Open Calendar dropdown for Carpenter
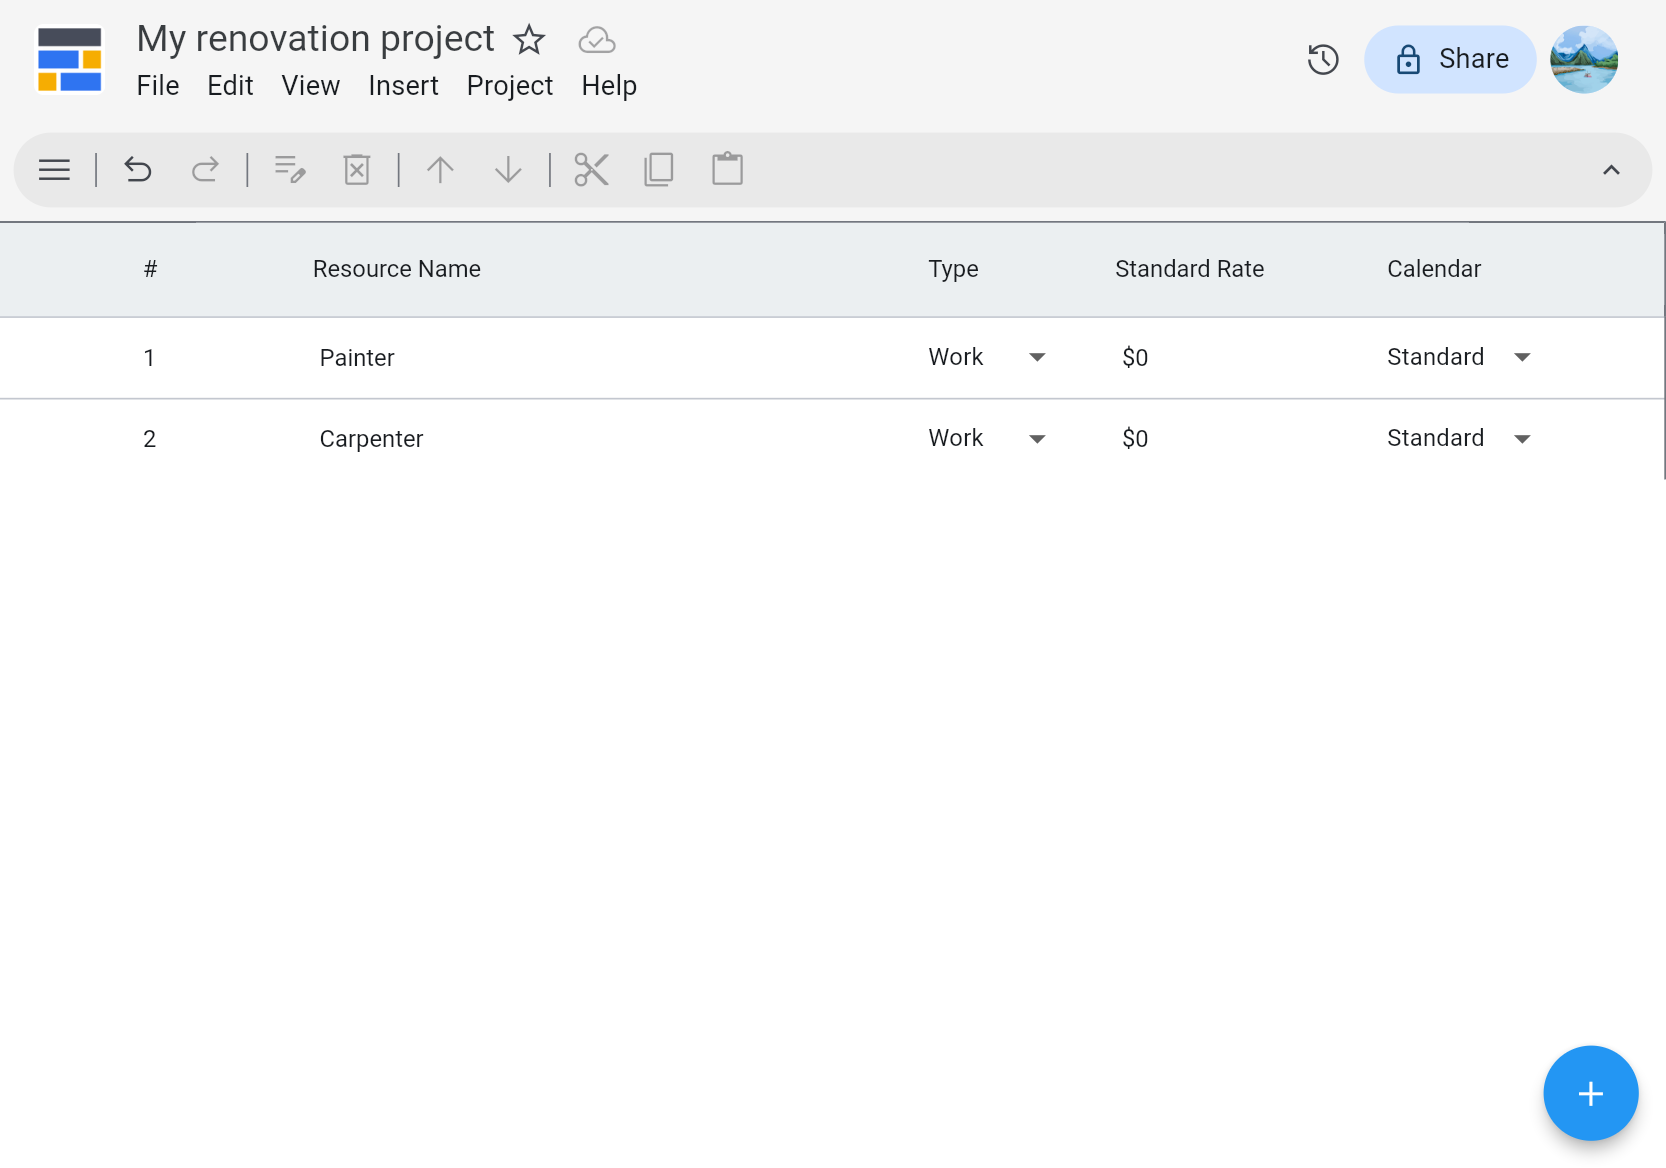1666x1168 pixels. pyautogui.click(x=1521, y=439)
